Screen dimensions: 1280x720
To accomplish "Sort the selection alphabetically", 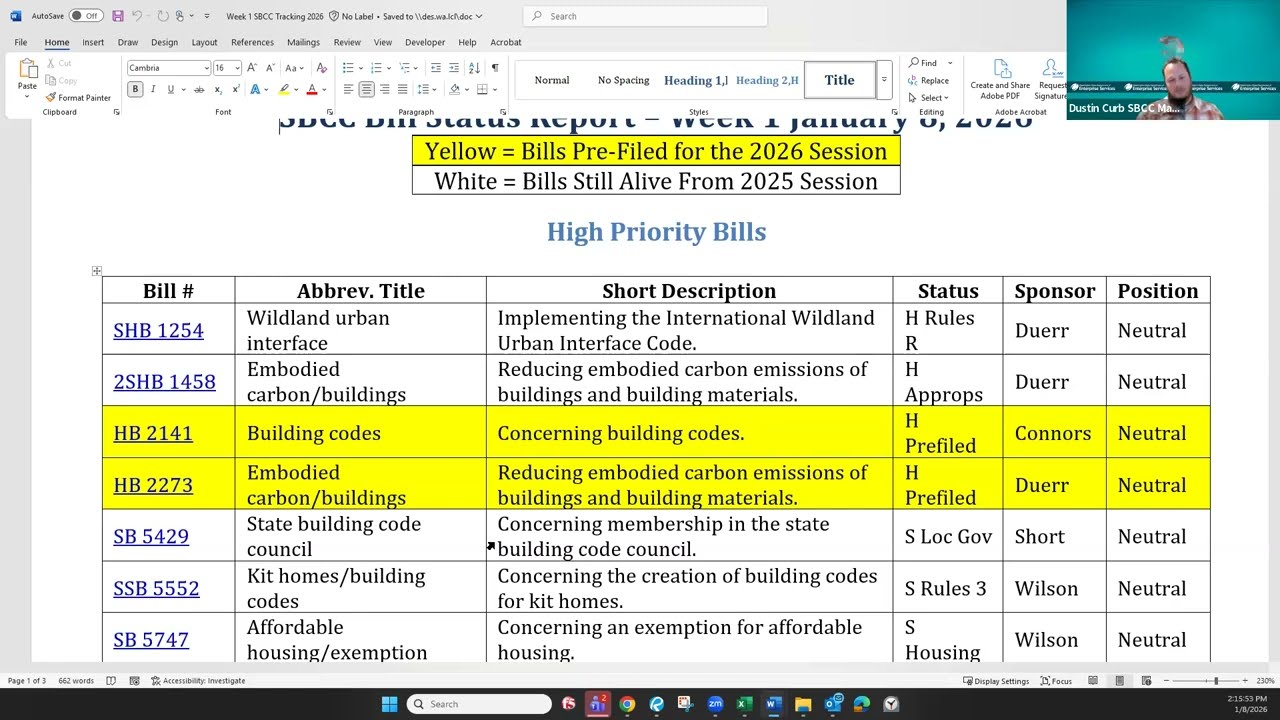I will point(474,68).
